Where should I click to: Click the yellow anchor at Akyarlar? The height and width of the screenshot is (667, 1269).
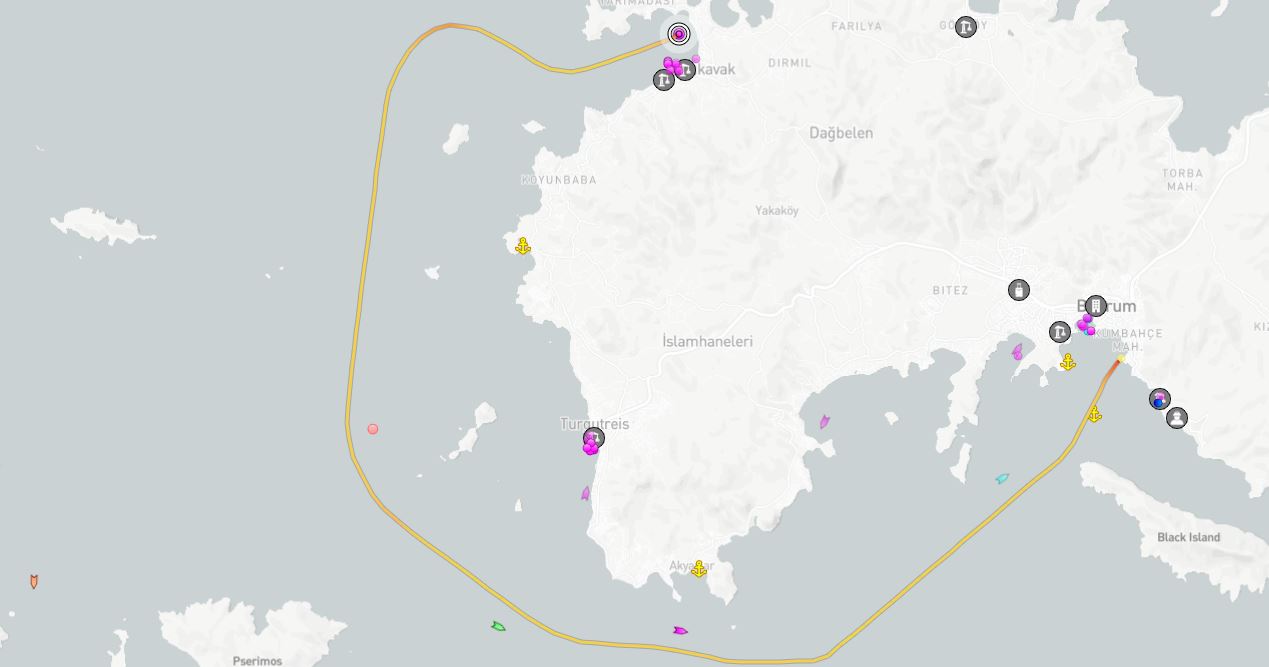699,569
